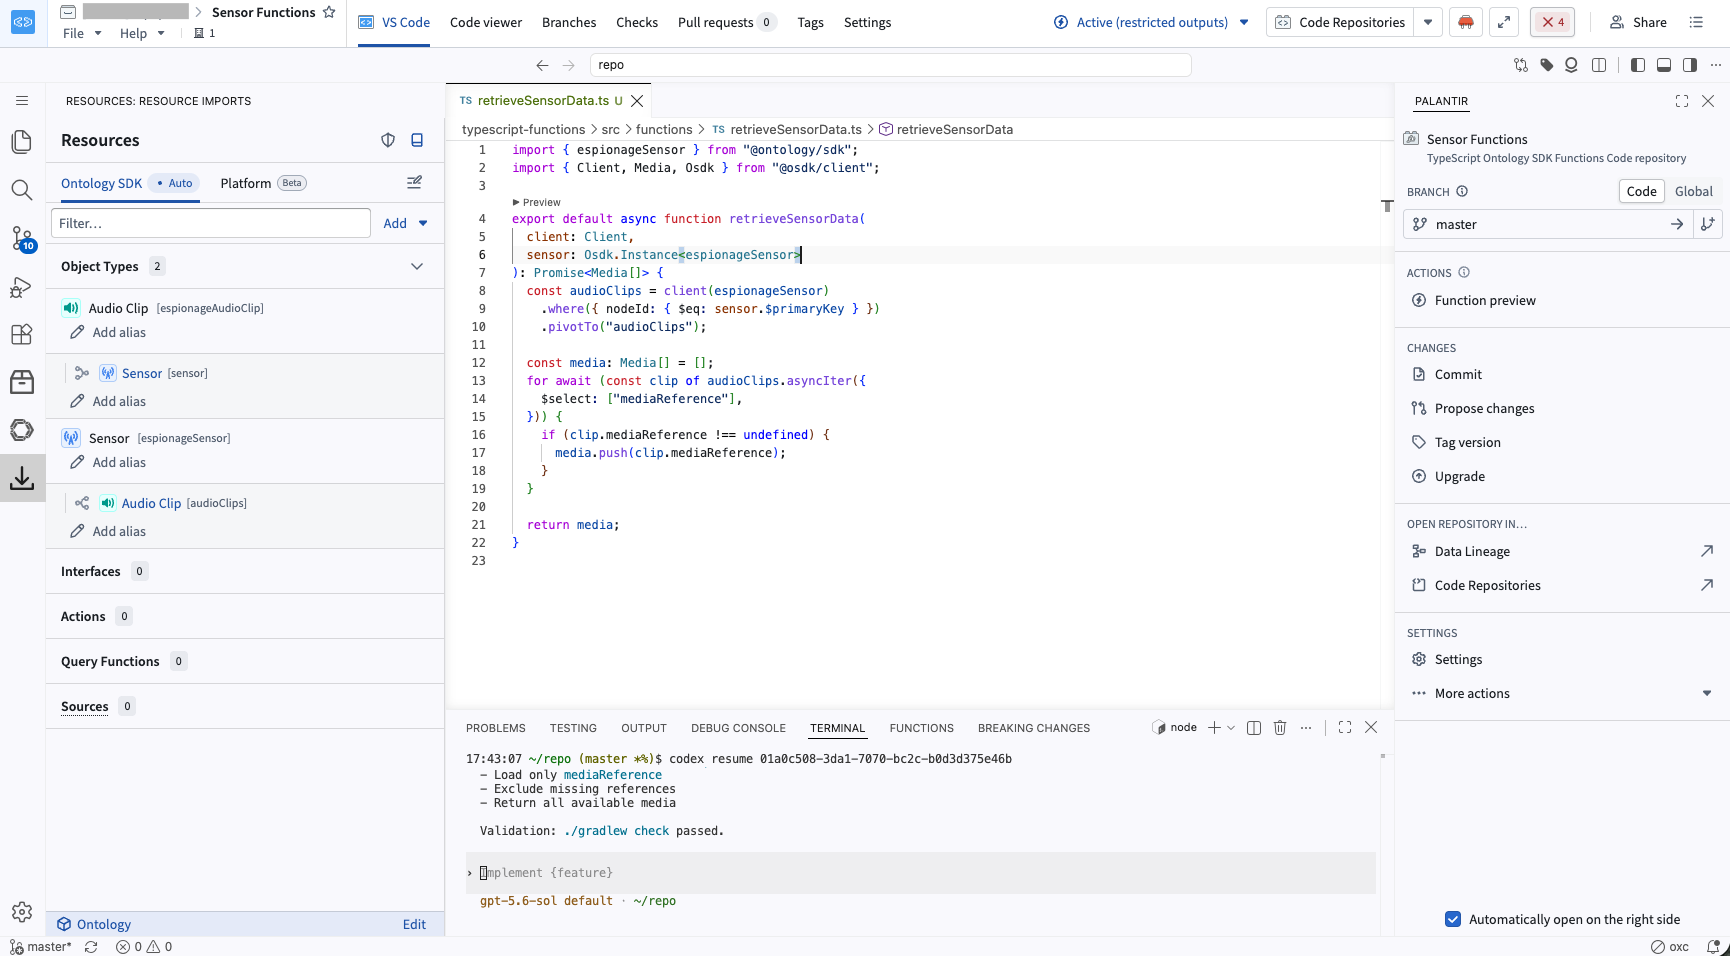Open the Extensions icon in activity bar

(x=21, y=334)
